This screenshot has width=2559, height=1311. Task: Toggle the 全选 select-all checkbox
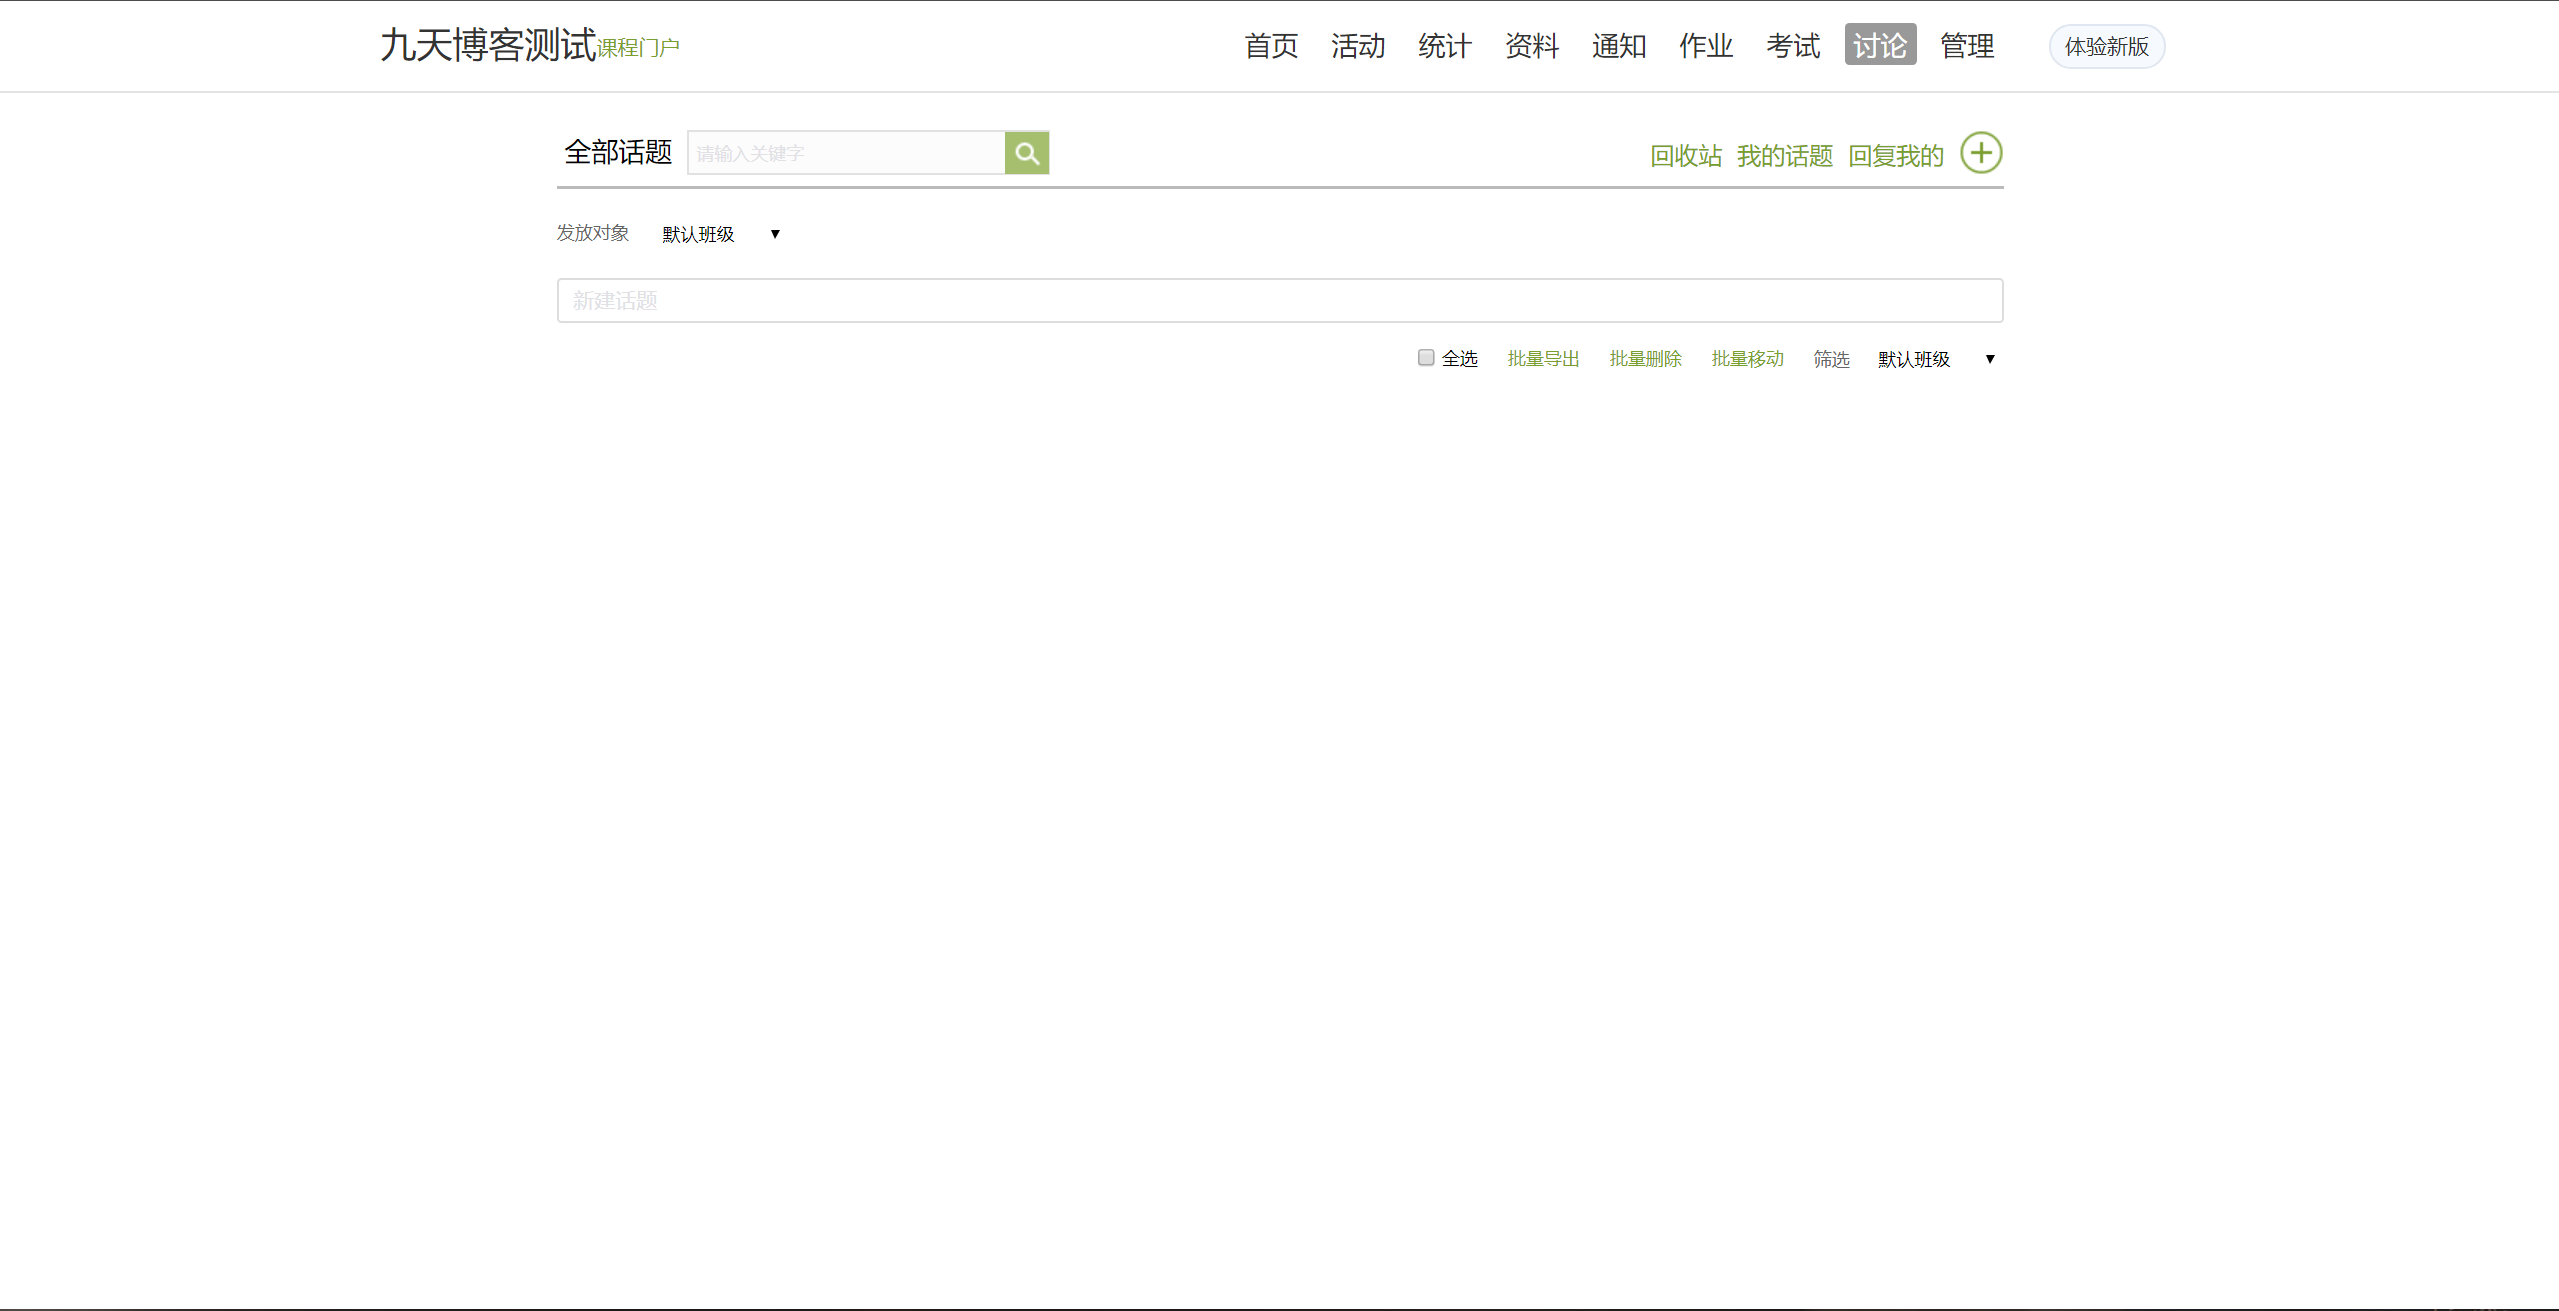pyautogui.click(x=1425, y=357)
